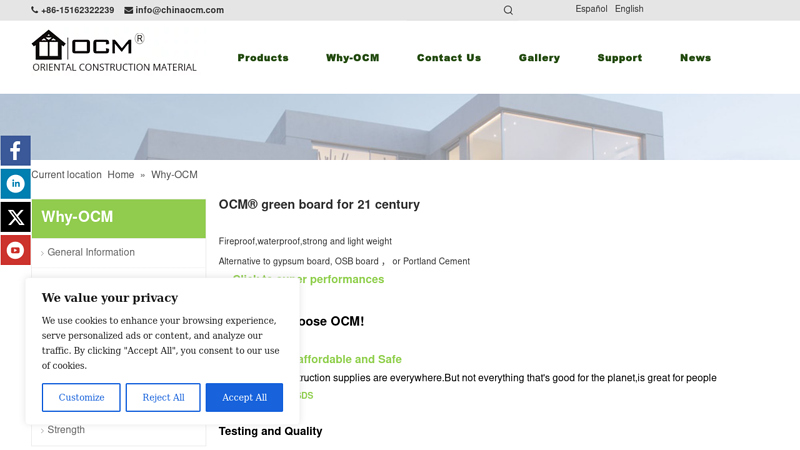800x450 pixels.
Task: Click the chevron before General Information
Action: [42, 253]
